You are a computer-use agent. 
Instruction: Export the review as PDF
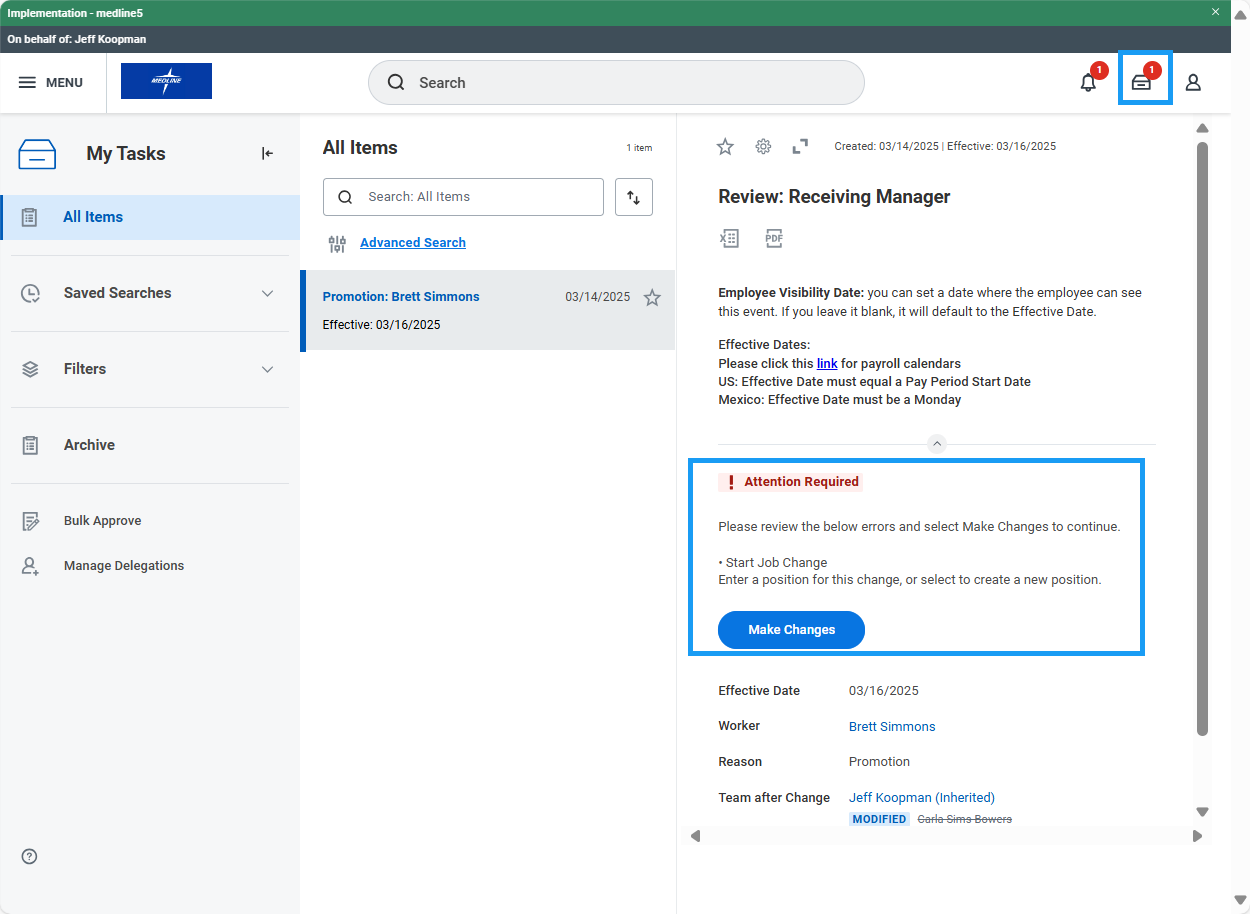pos(774,238)
